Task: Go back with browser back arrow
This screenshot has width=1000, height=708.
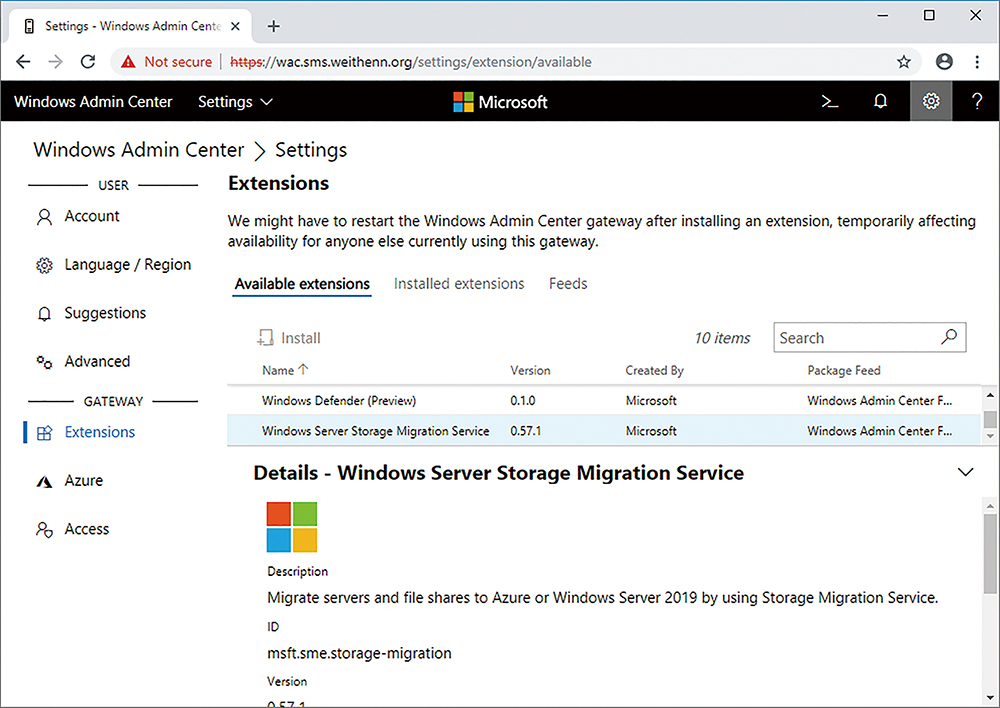Action: click(x=23, y=62)
